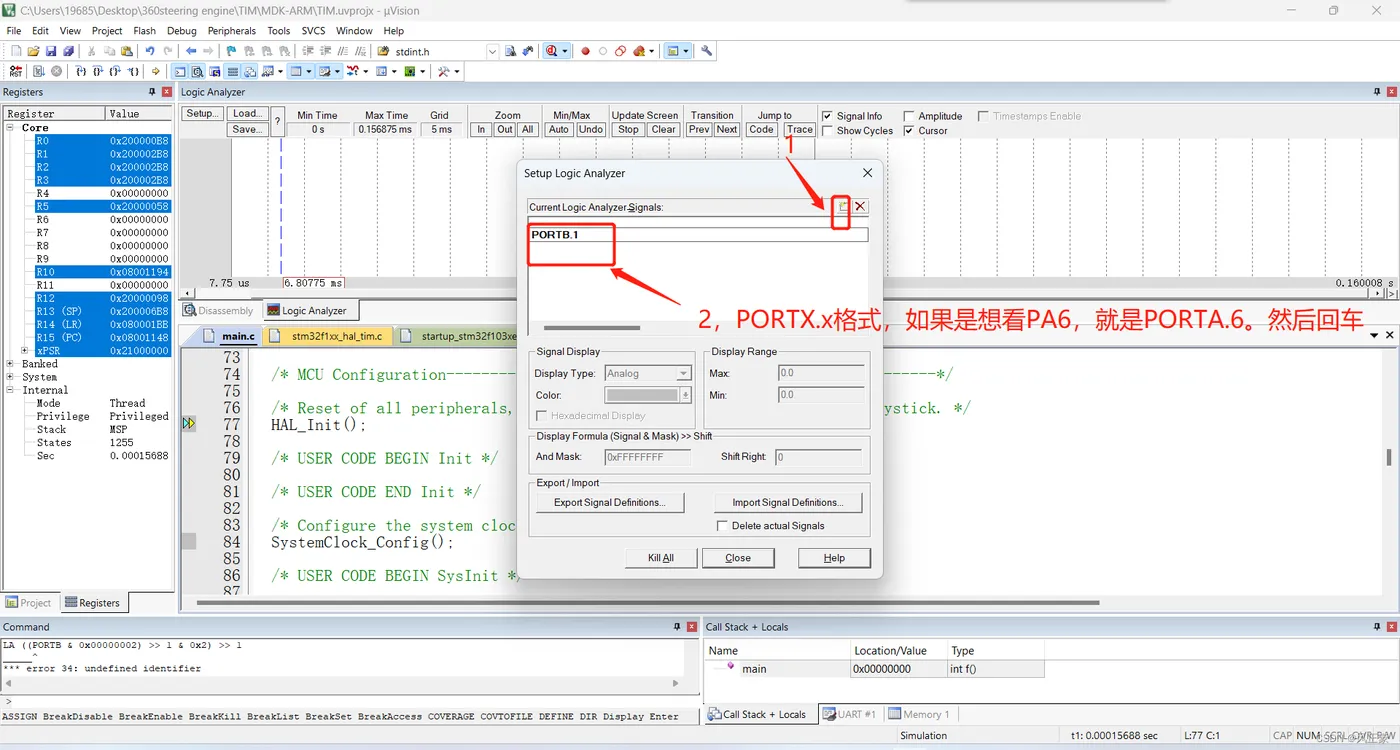
Task: Show next statement with yellow arrow icon
Action: tap(156, 72)
